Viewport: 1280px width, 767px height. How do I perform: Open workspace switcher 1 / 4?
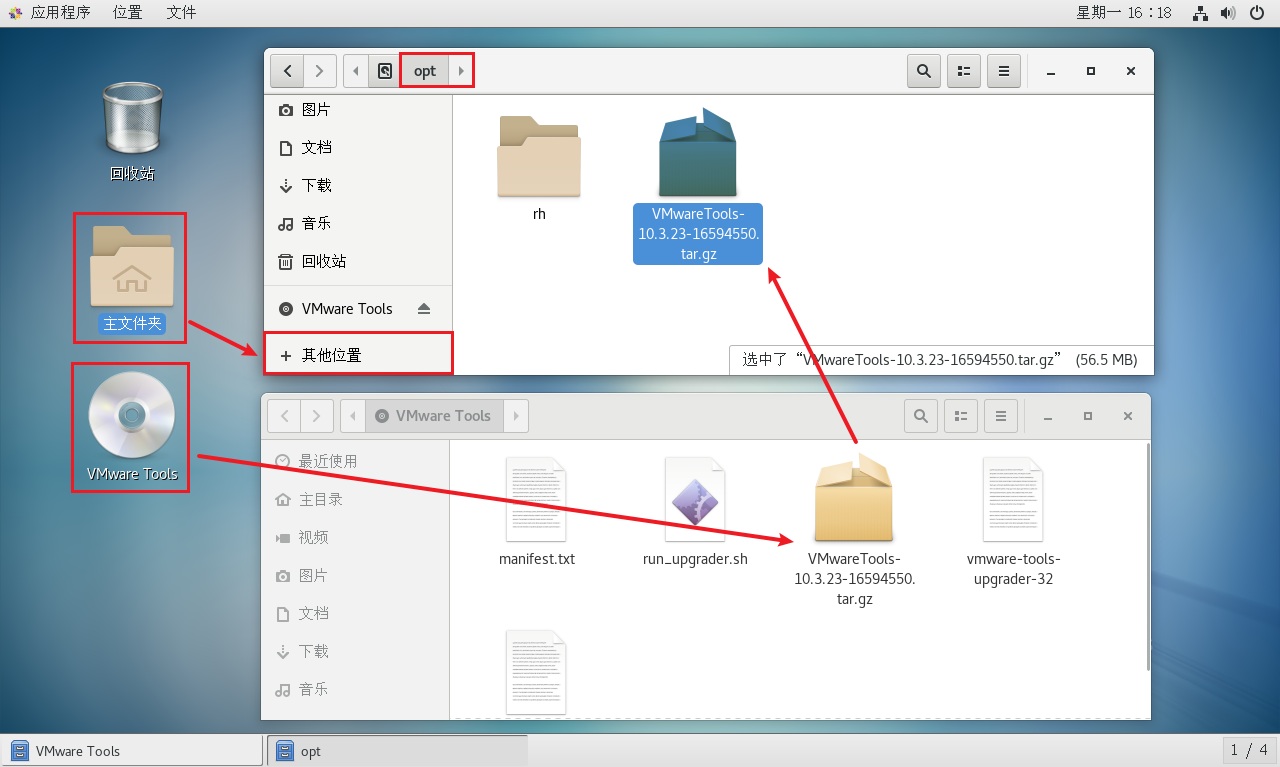tap(1249, 750)
